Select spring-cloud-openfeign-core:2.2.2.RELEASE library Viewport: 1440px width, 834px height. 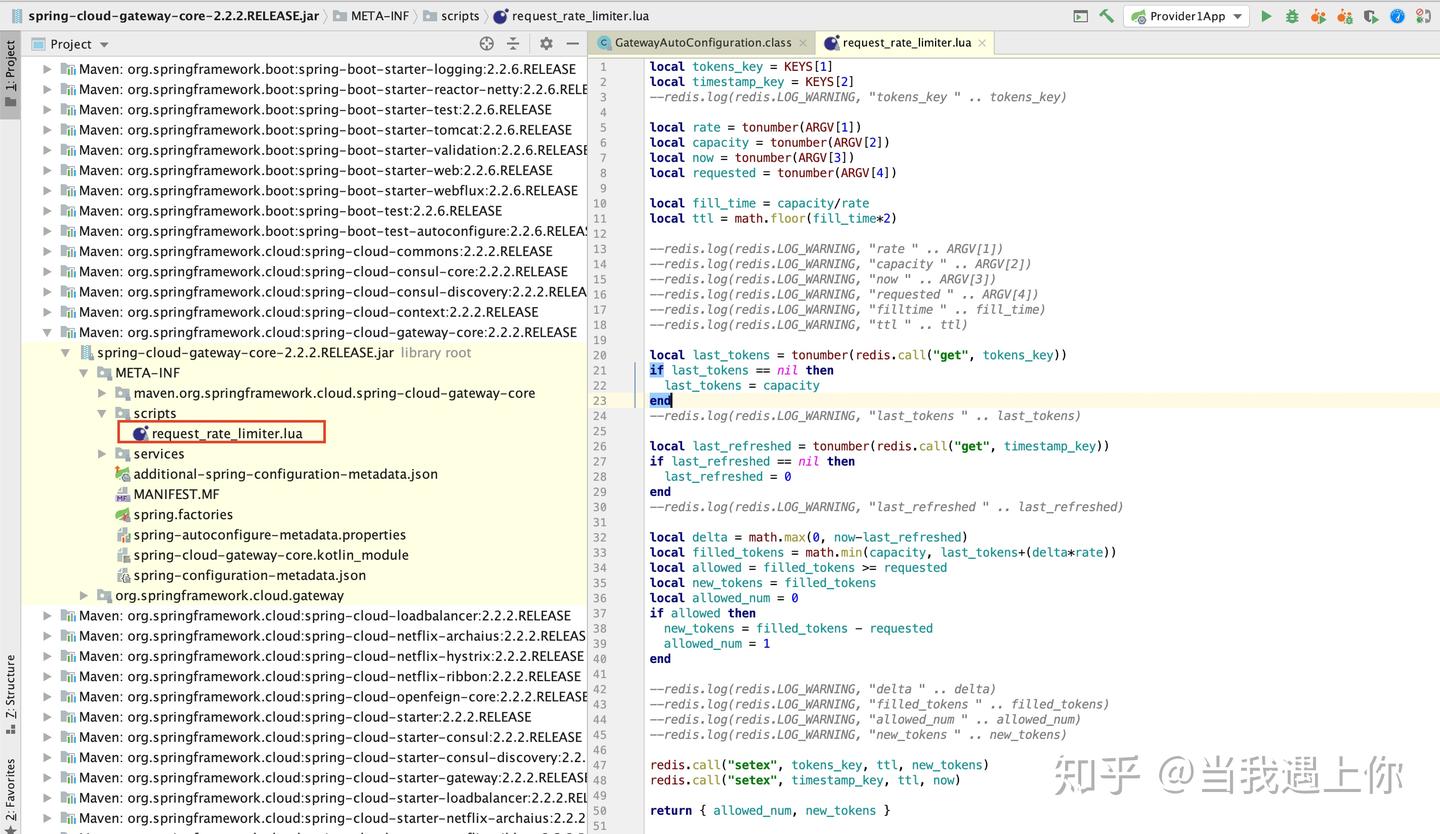click(x=333, y=697)
